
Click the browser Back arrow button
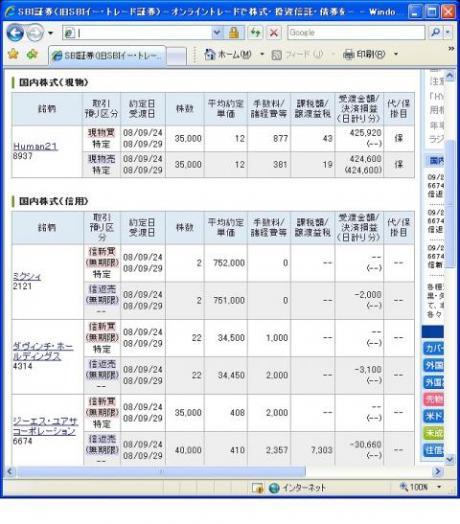click(x=15, y=33)
